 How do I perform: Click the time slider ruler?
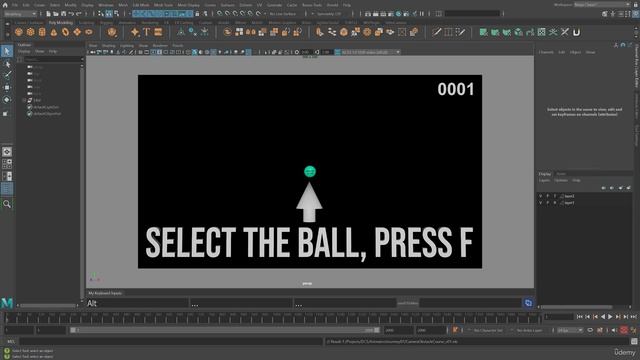tap(273, 318)
